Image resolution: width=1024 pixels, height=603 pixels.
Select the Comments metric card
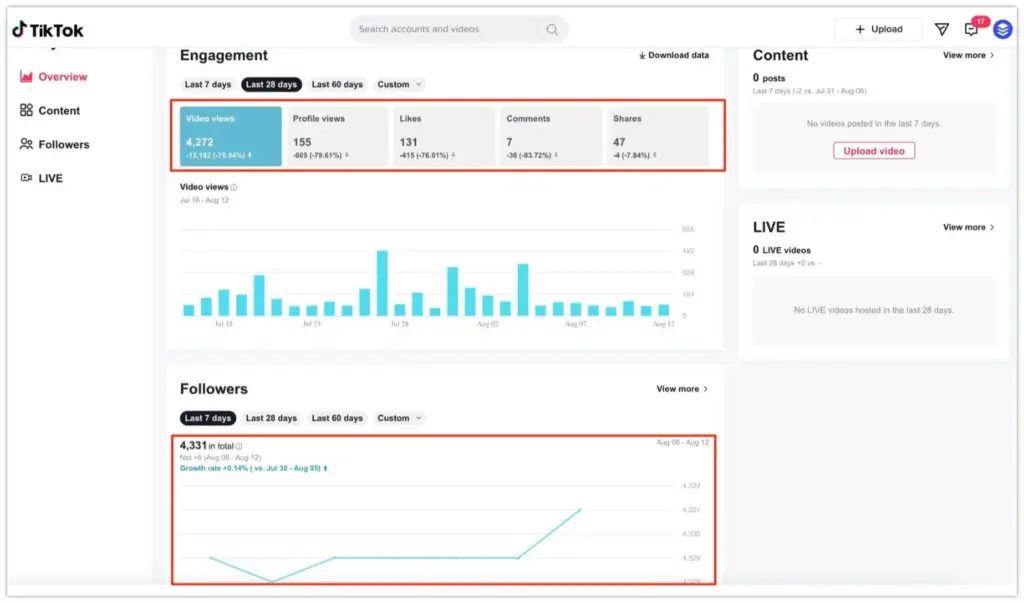click(x=551, y=136)
